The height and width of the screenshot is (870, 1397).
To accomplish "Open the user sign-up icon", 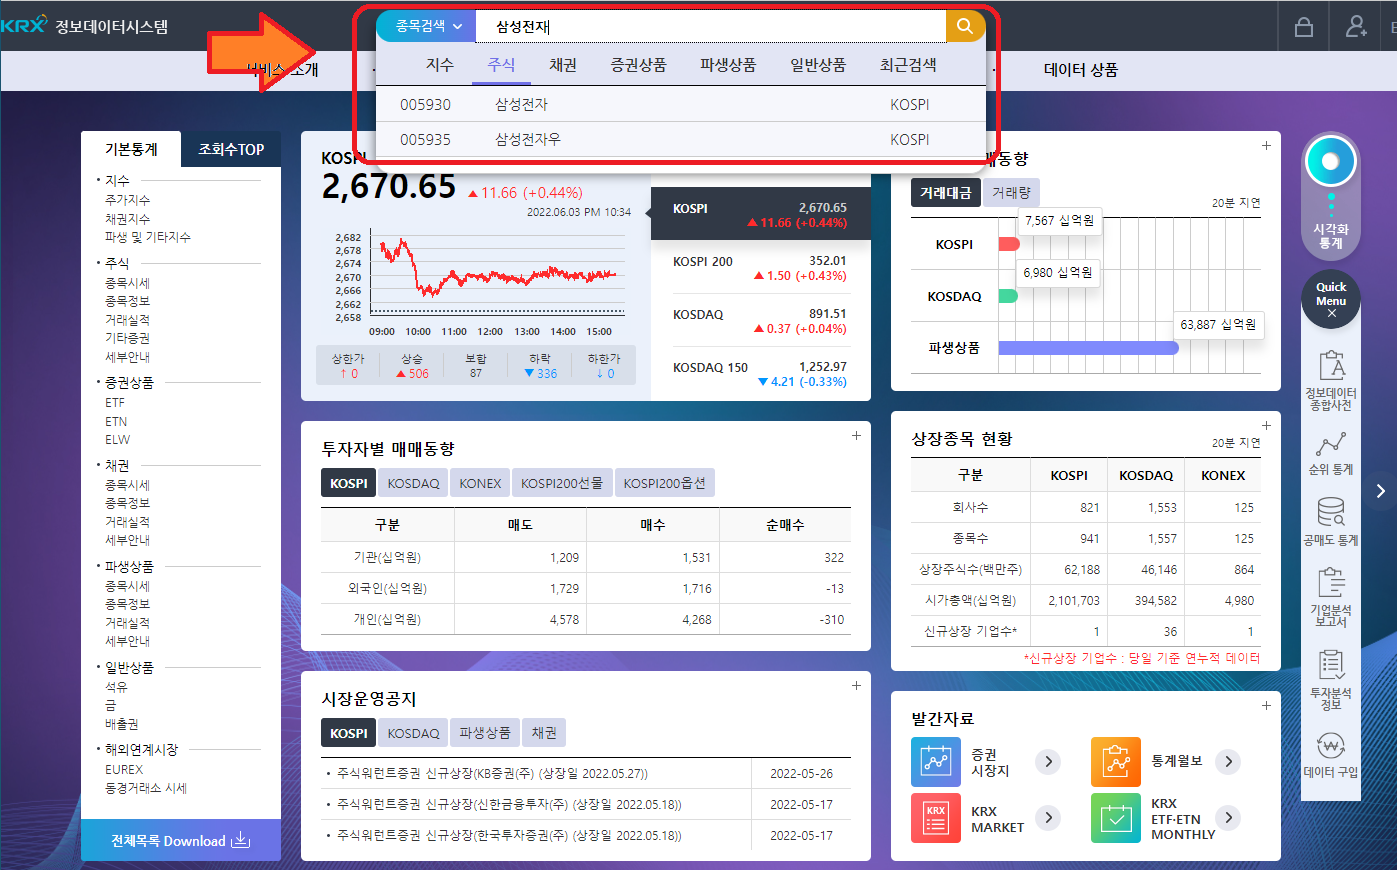I will [1356, 27].
